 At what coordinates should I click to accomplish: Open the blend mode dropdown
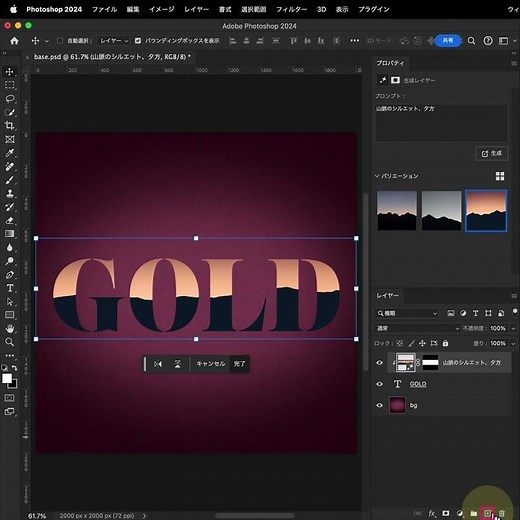pyautogui.click(x=418, y=328)
